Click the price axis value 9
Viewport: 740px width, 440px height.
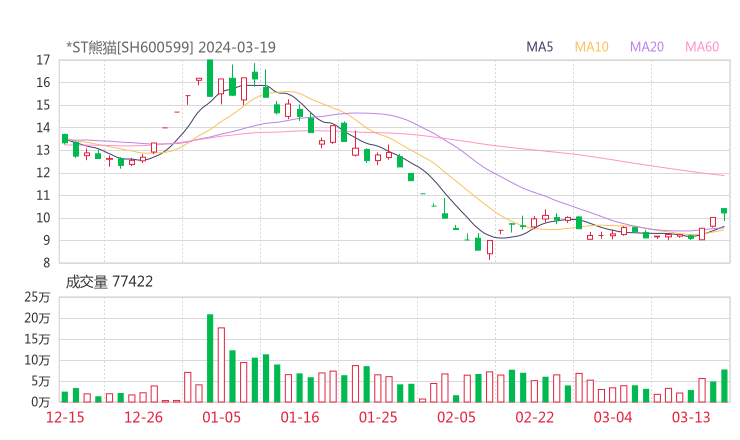(x=46, y=240)
